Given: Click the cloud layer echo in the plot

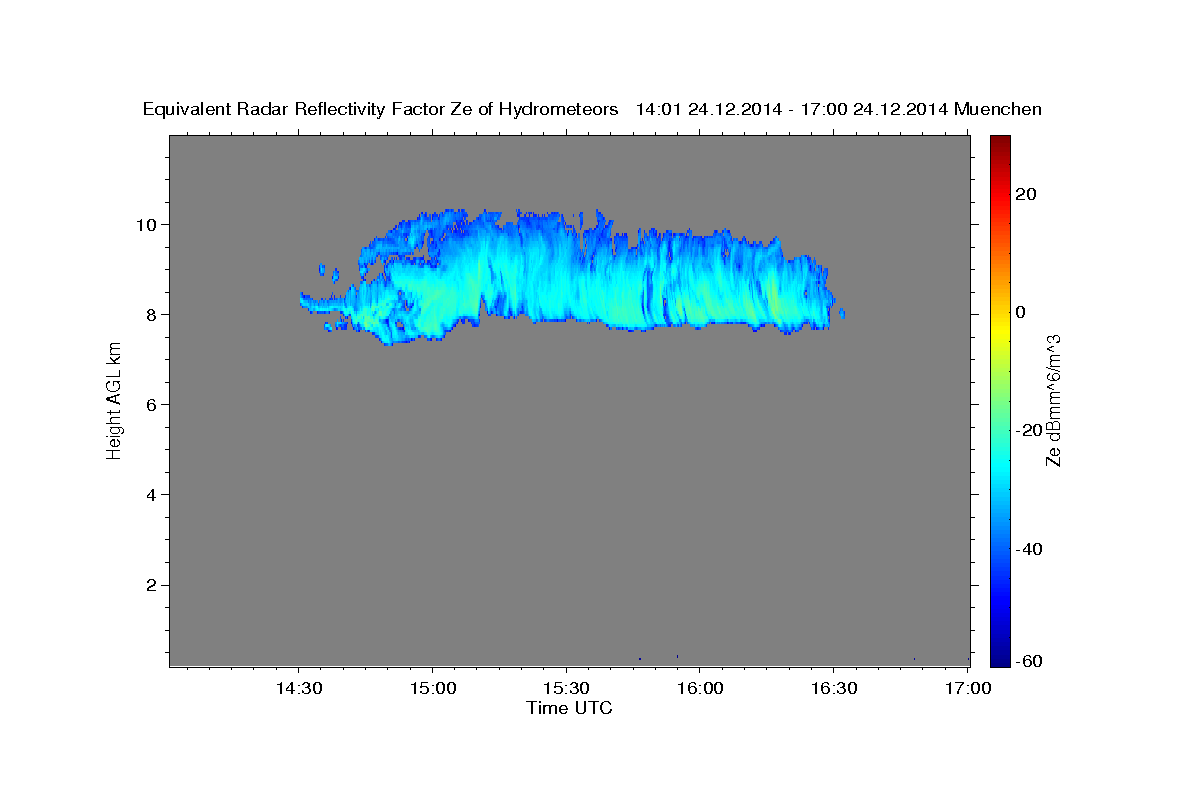Looking at the screenshot, I should pos(570,275).
